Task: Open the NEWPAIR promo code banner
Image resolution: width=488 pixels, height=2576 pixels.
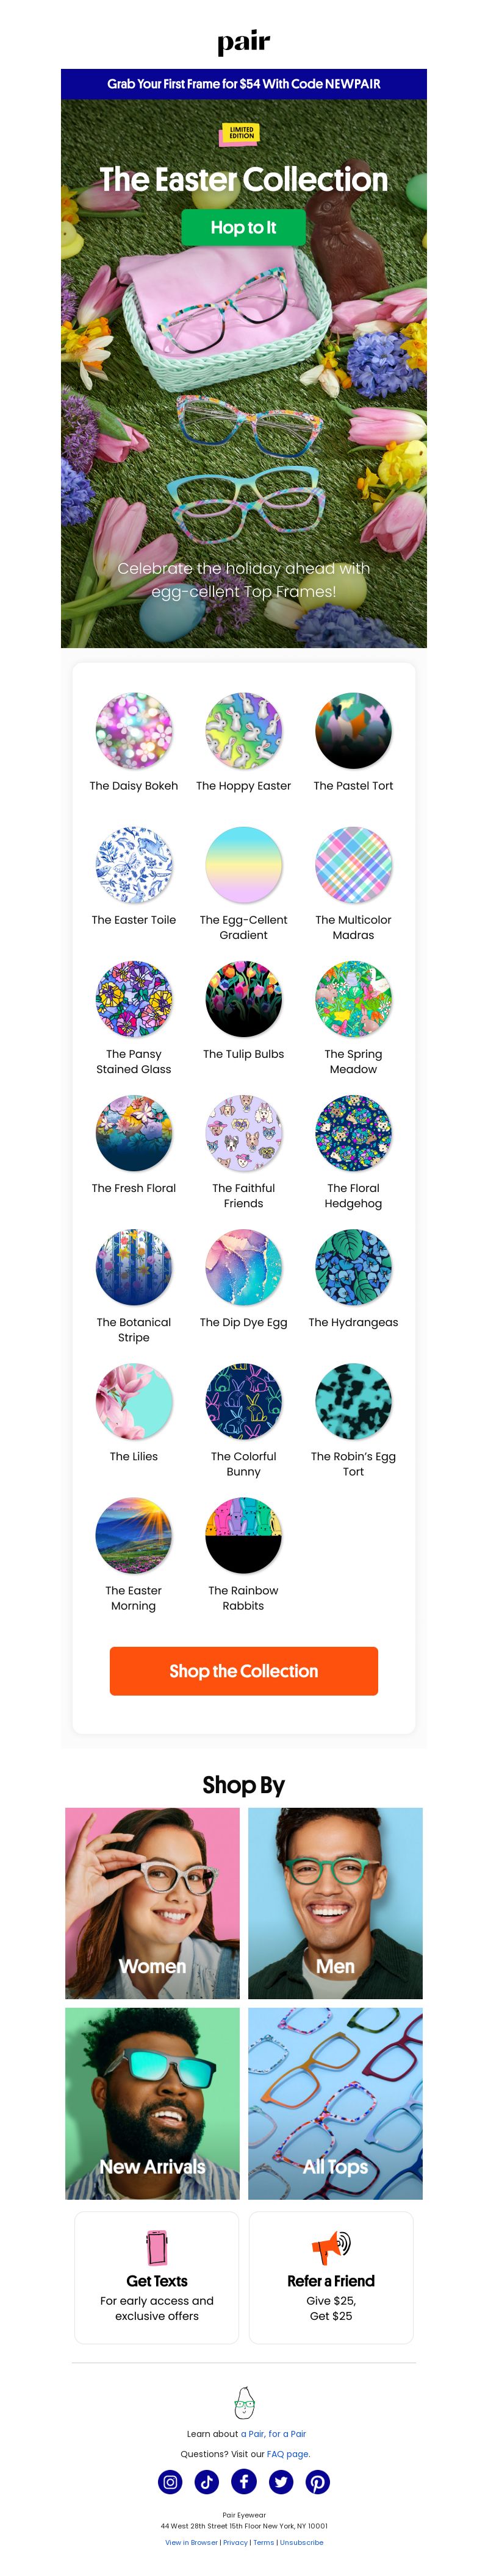Action: coord(244,84)
